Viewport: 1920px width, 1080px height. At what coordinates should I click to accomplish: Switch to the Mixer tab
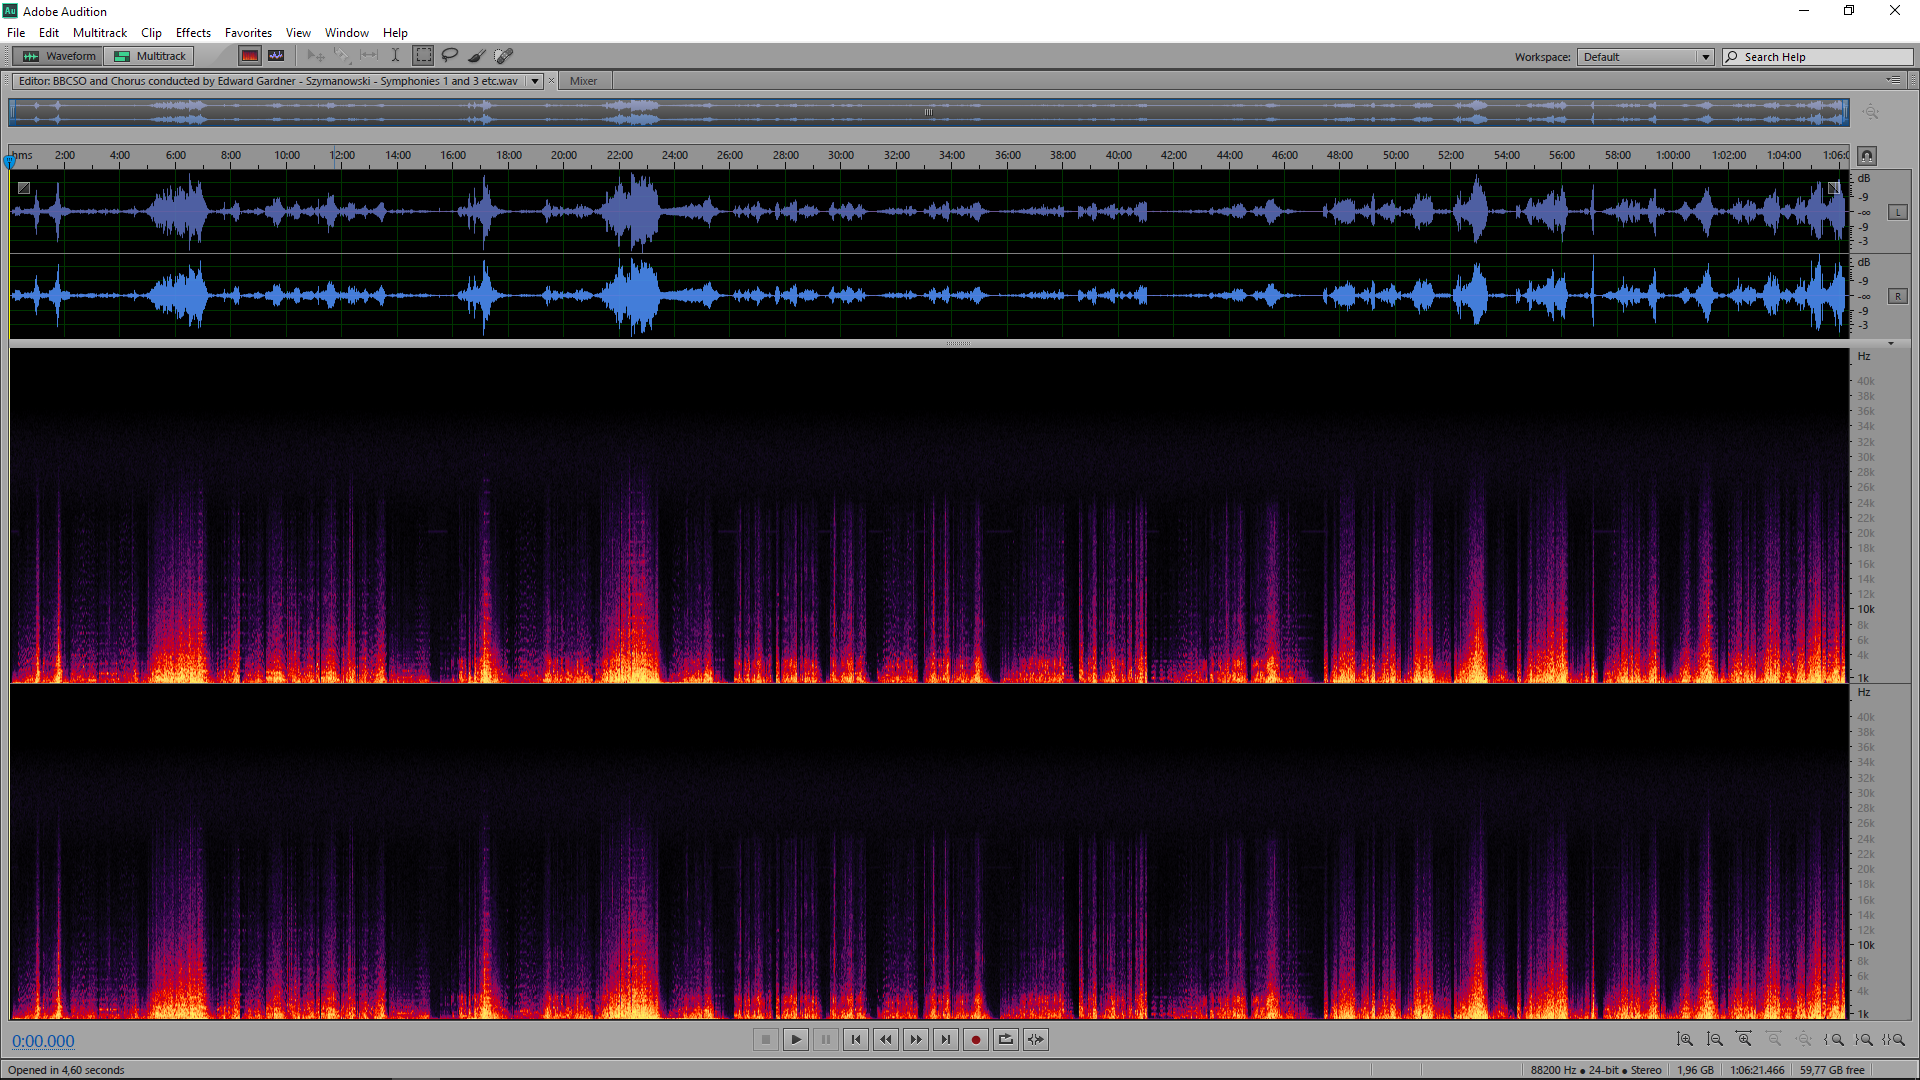(x=583, y=81)
